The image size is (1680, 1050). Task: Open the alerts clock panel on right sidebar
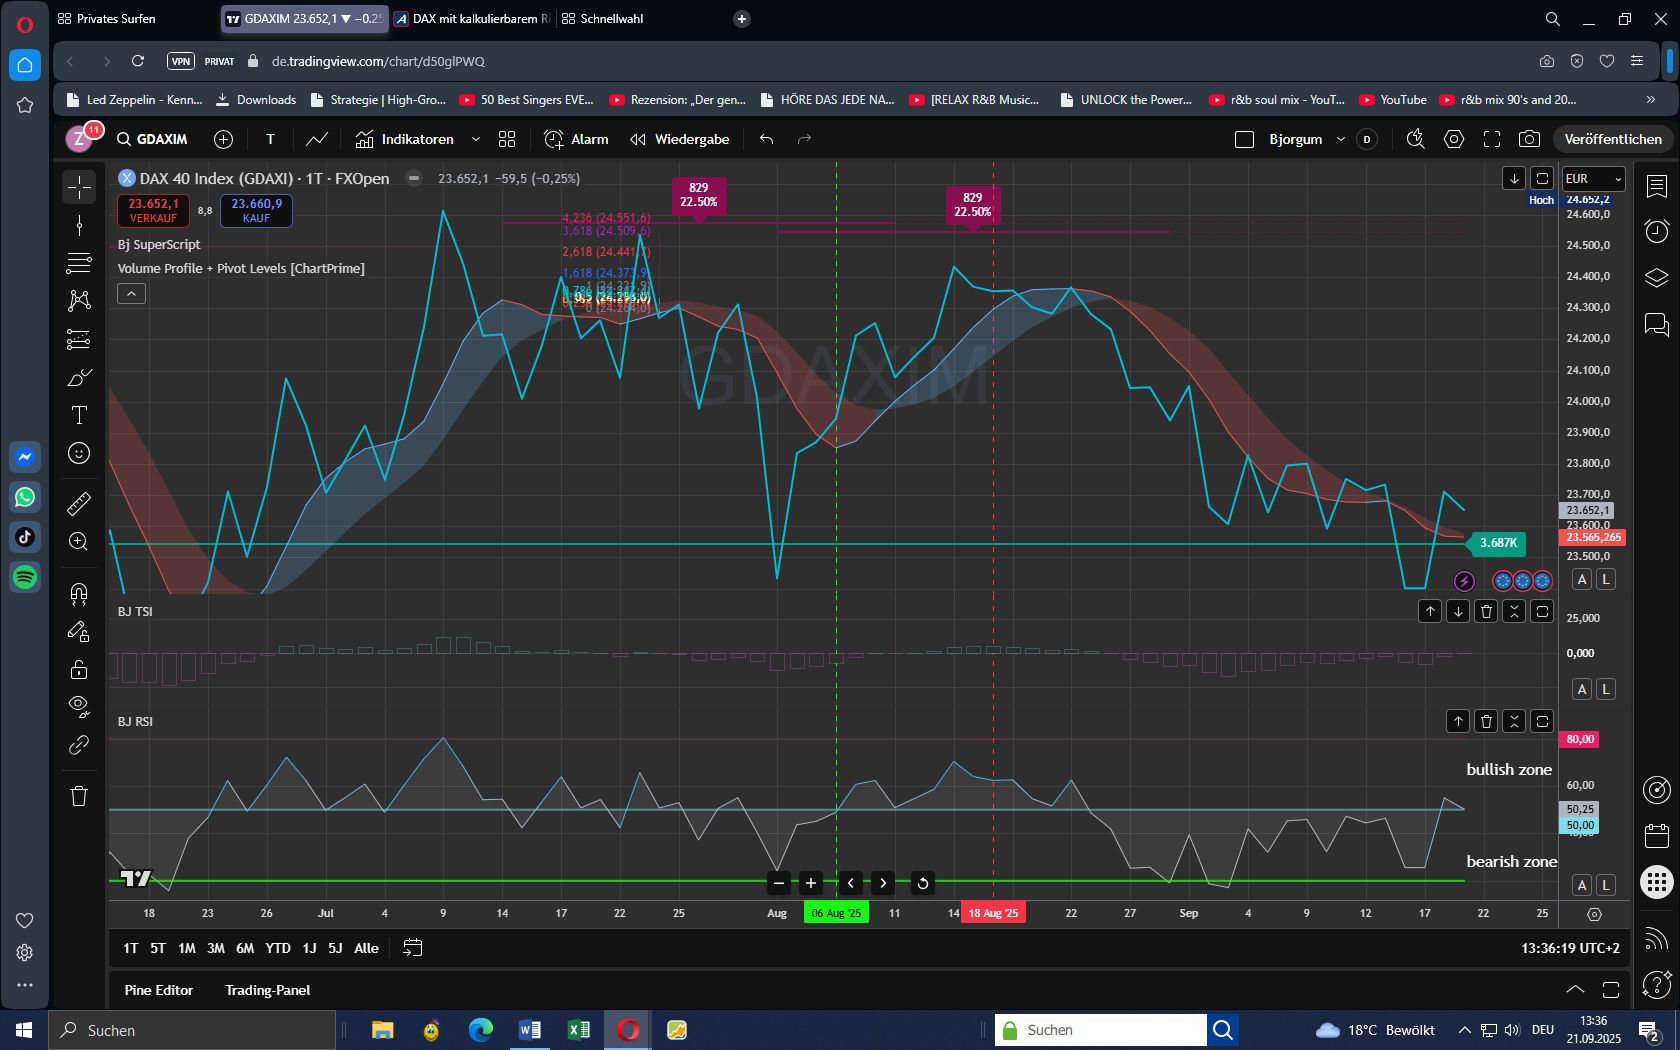[x=1657, y=232]
